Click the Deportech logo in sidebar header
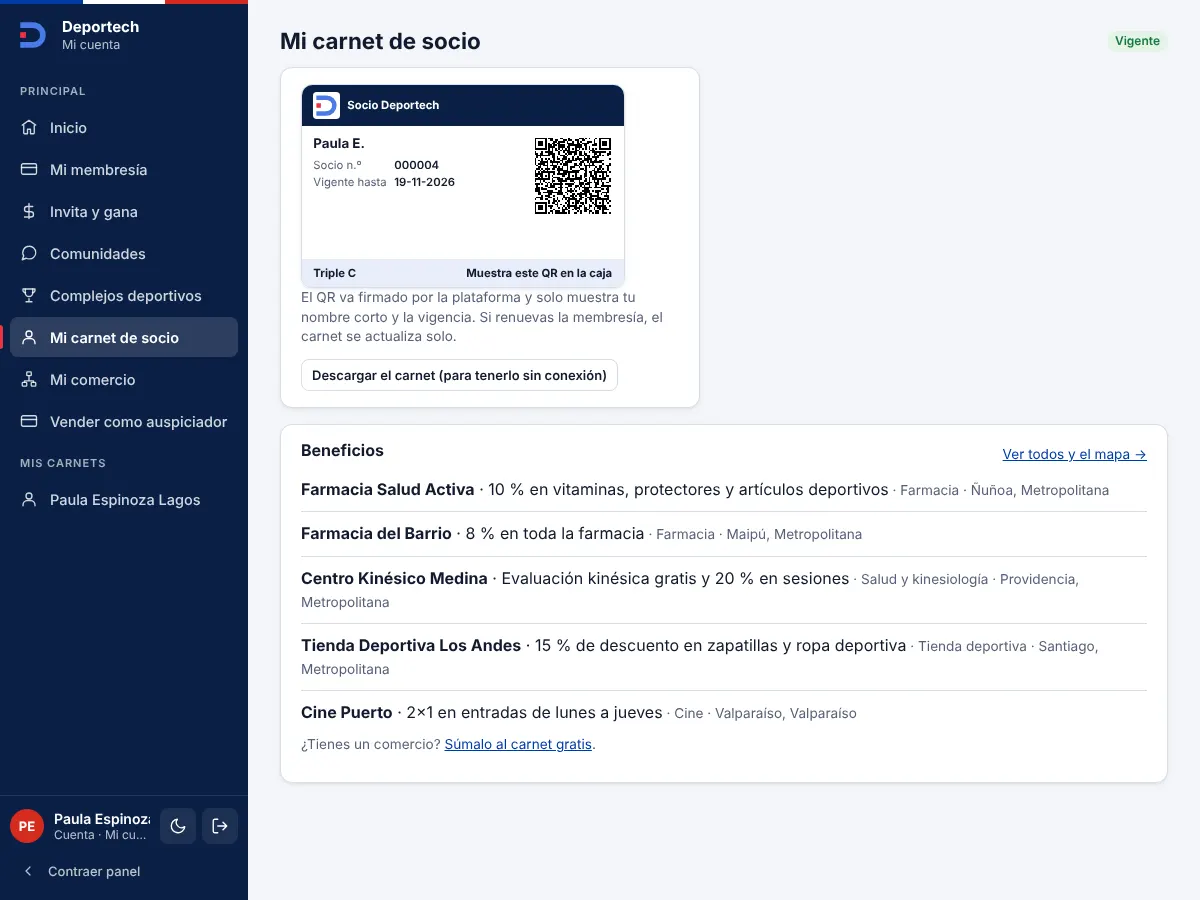The height and width of the screenshot is (900, 1200). point(32,35)
